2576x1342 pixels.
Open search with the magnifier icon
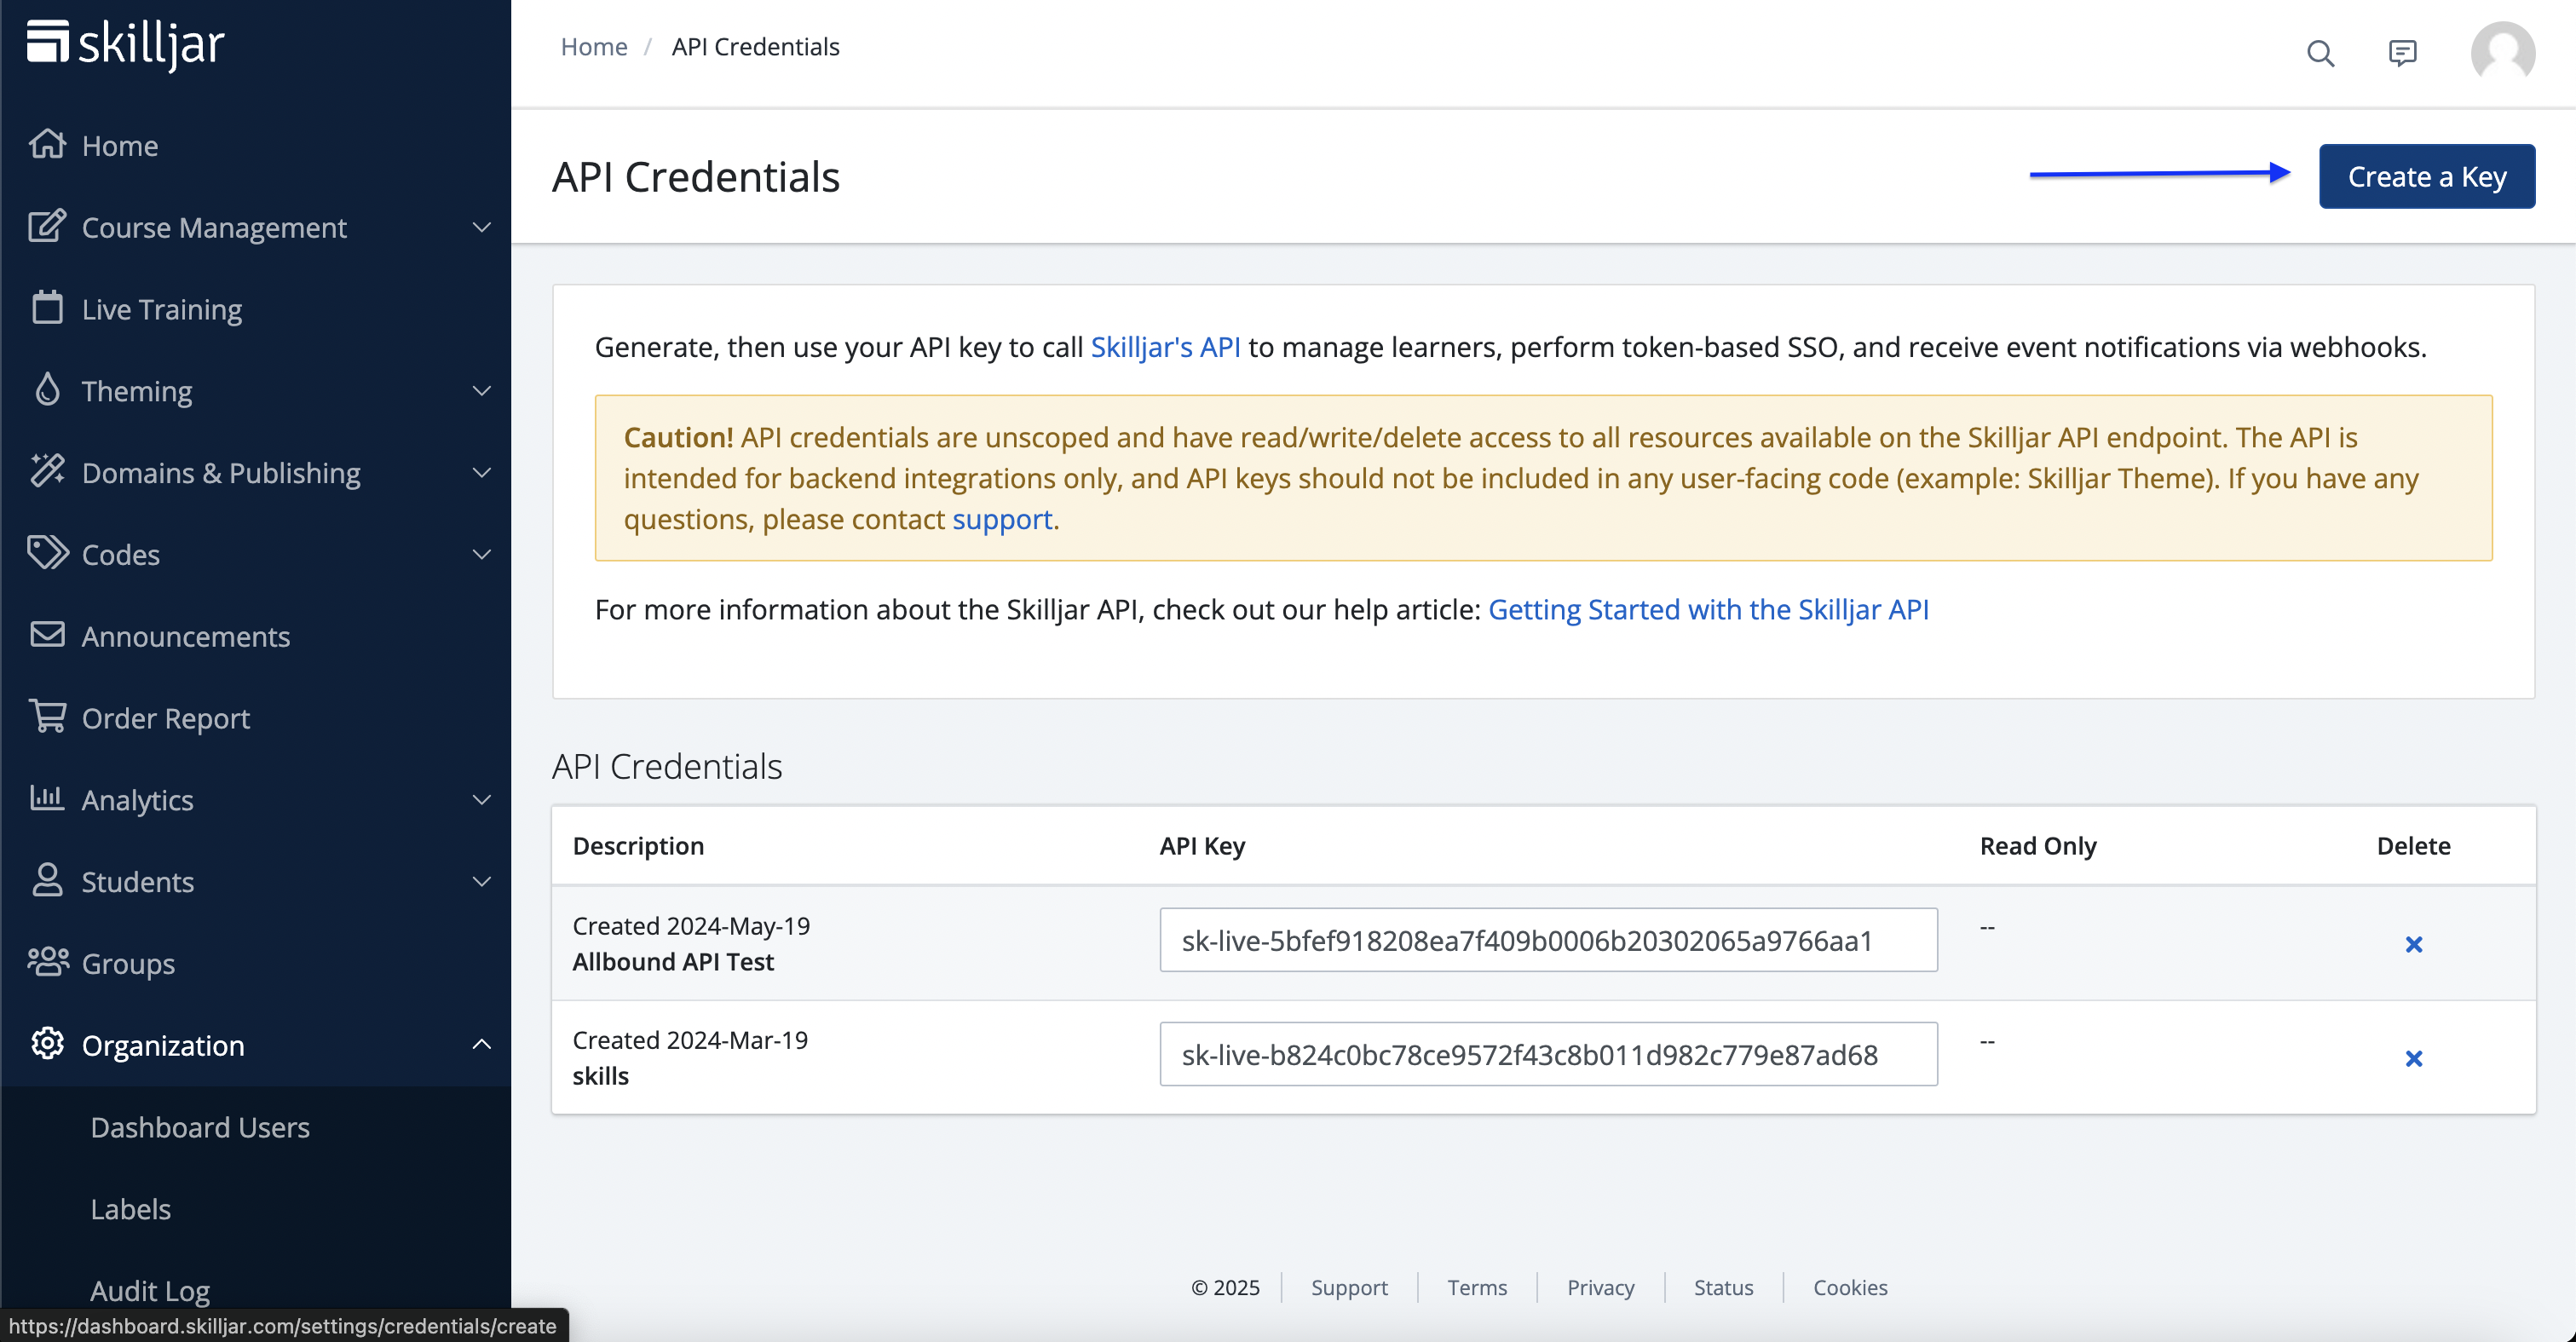2321,53
